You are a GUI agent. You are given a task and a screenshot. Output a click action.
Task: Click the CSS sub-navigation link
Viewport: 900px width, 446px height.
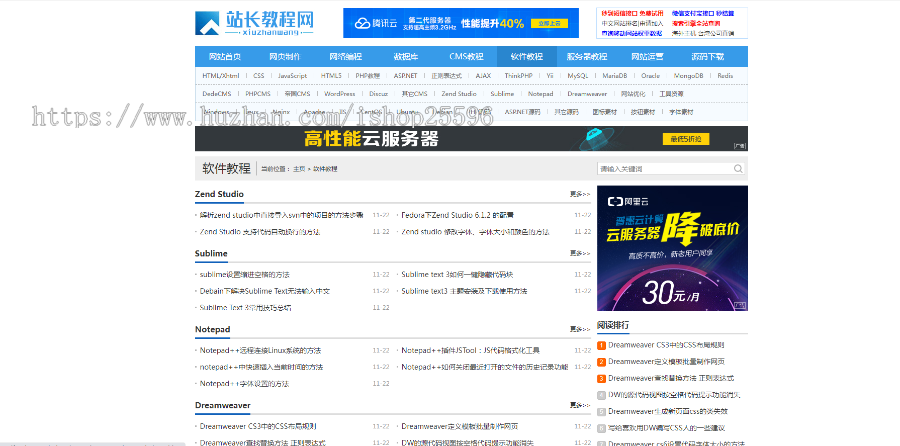[259, 76]
